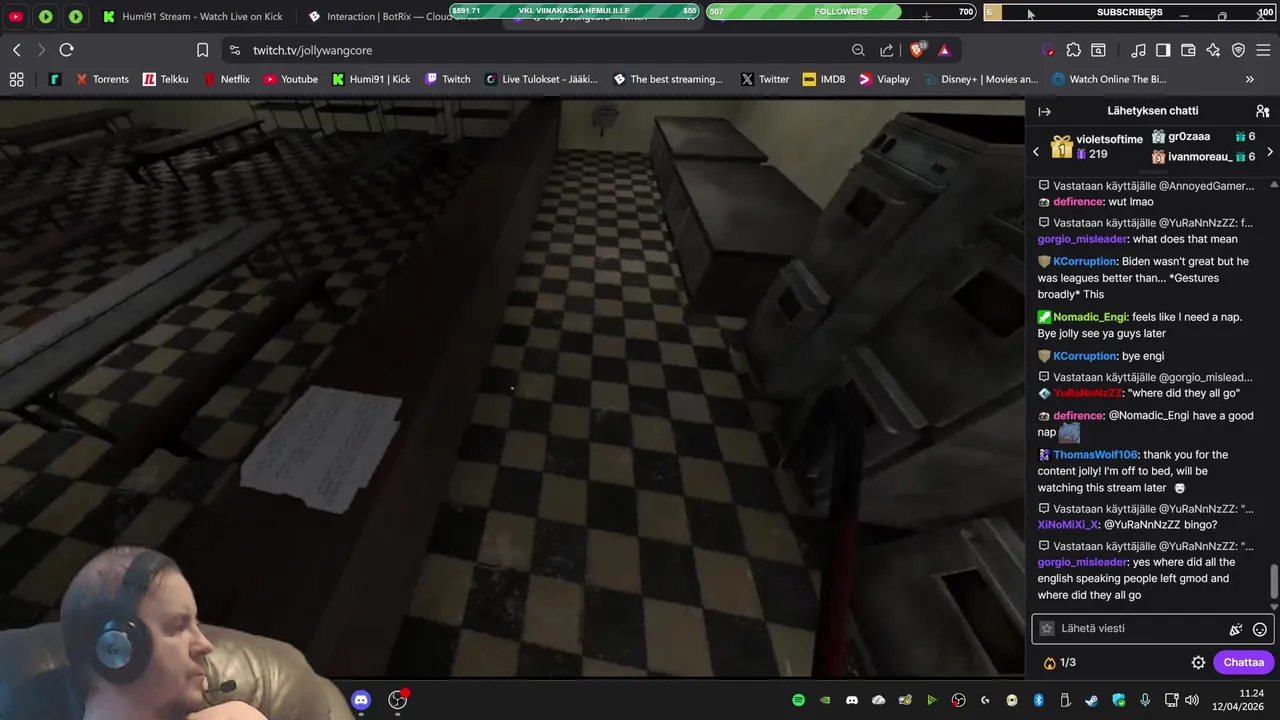Focus the Lähetä viesti chat input
Screen dimensions: 1280x720
1130,629
